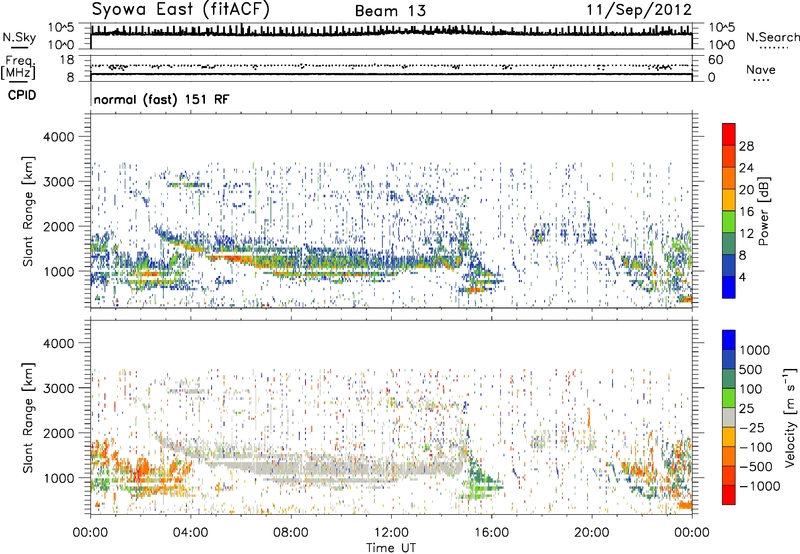The image size is (800, 554).
Task: Click the 'normal (fast) 151 RF' text
Action: [x=161, y=99]
